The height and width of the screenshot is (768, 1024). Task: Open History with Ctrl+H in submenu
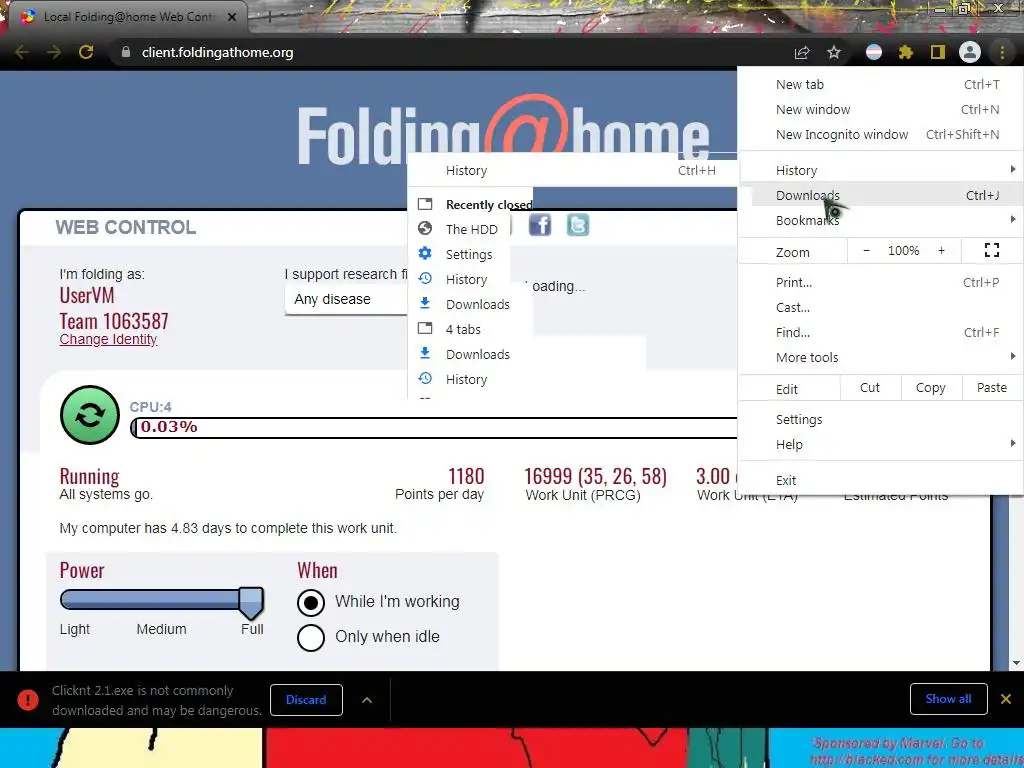point(572,170)
